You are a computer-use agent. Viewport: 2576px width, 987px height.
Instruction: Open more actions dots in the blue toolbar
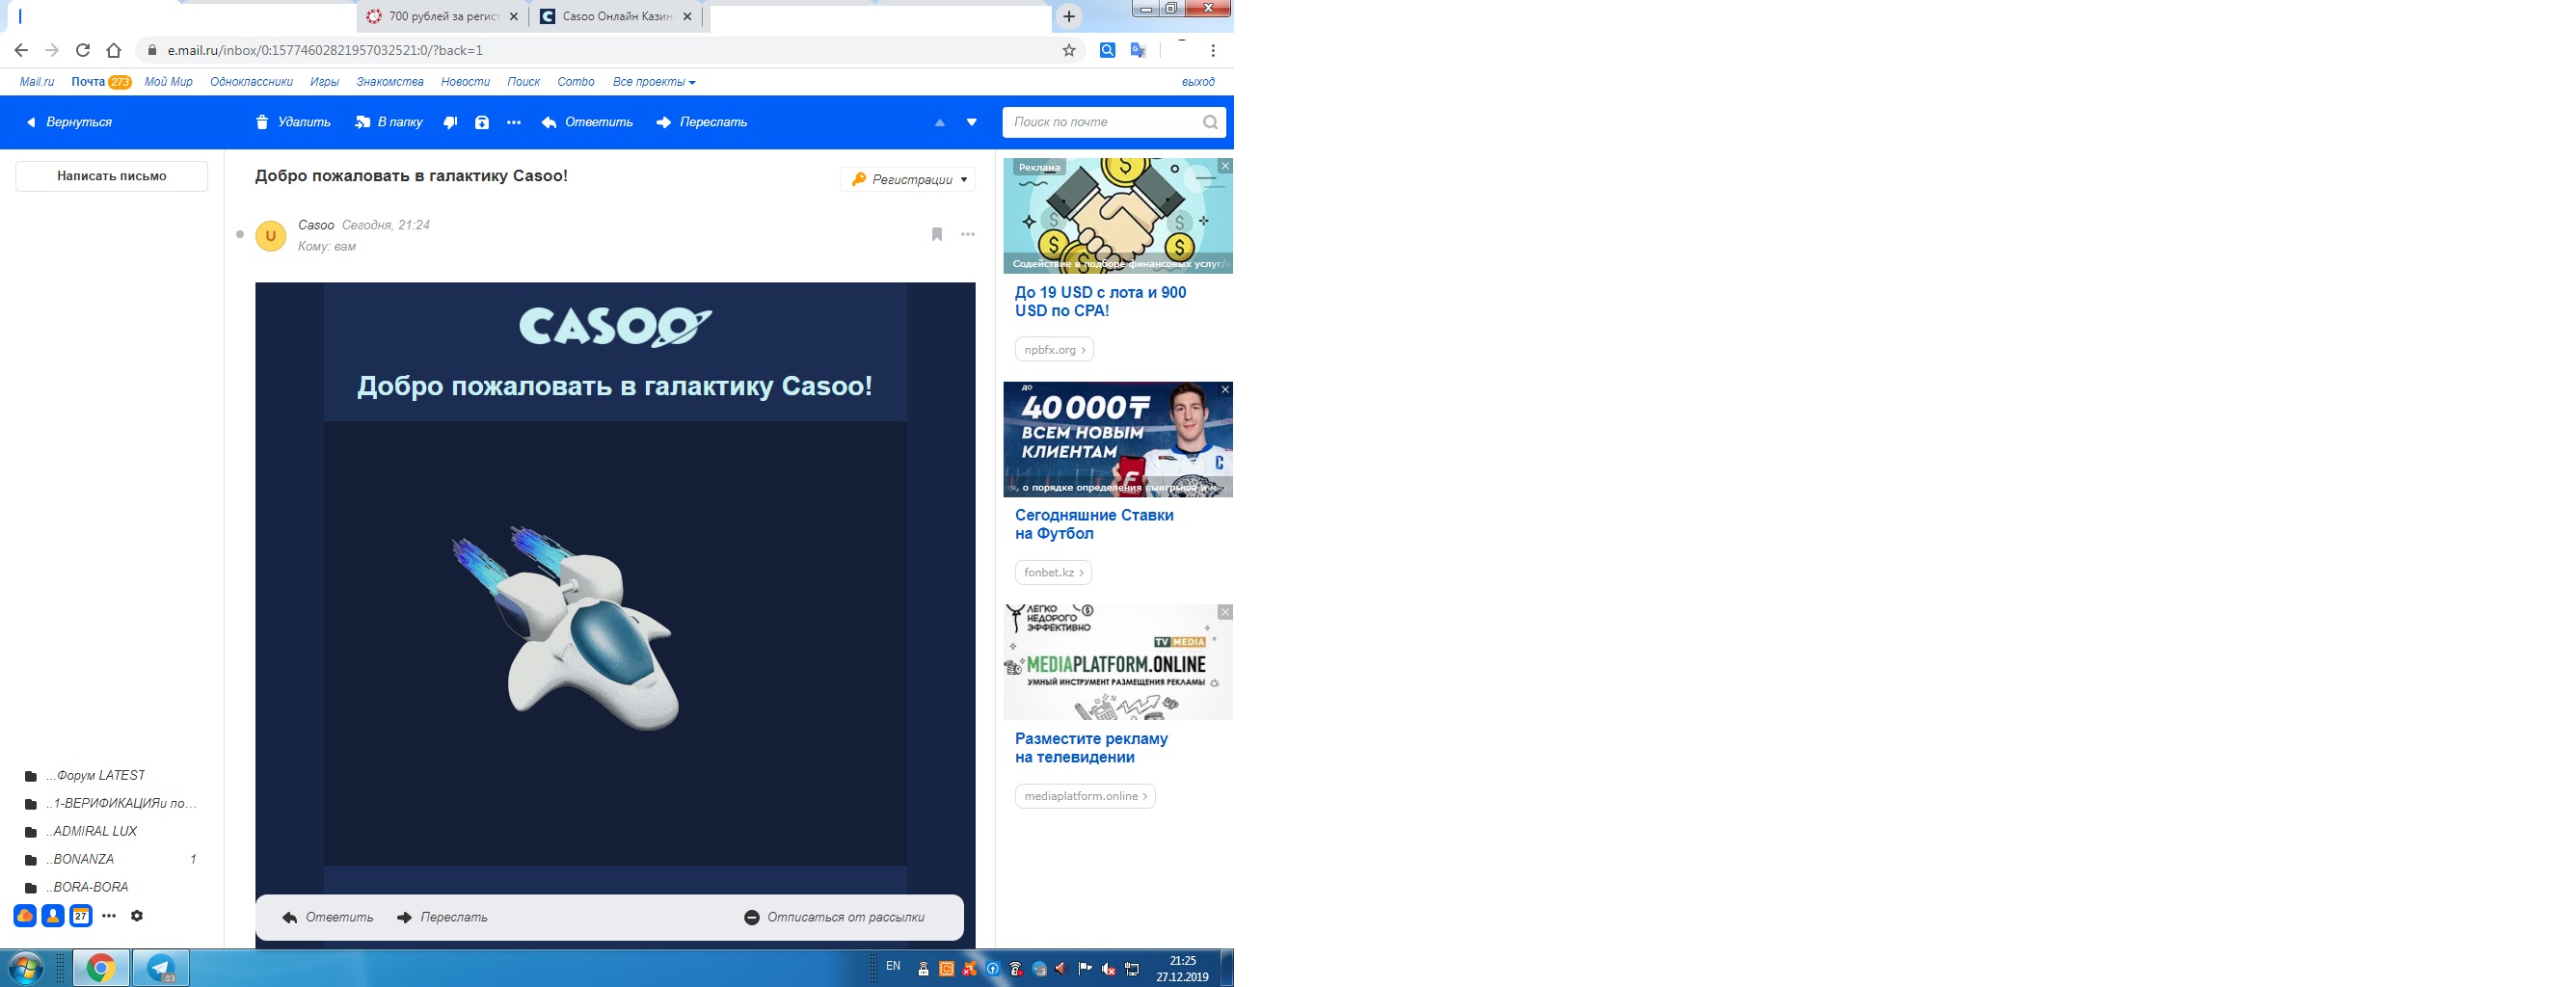point(514,122)
